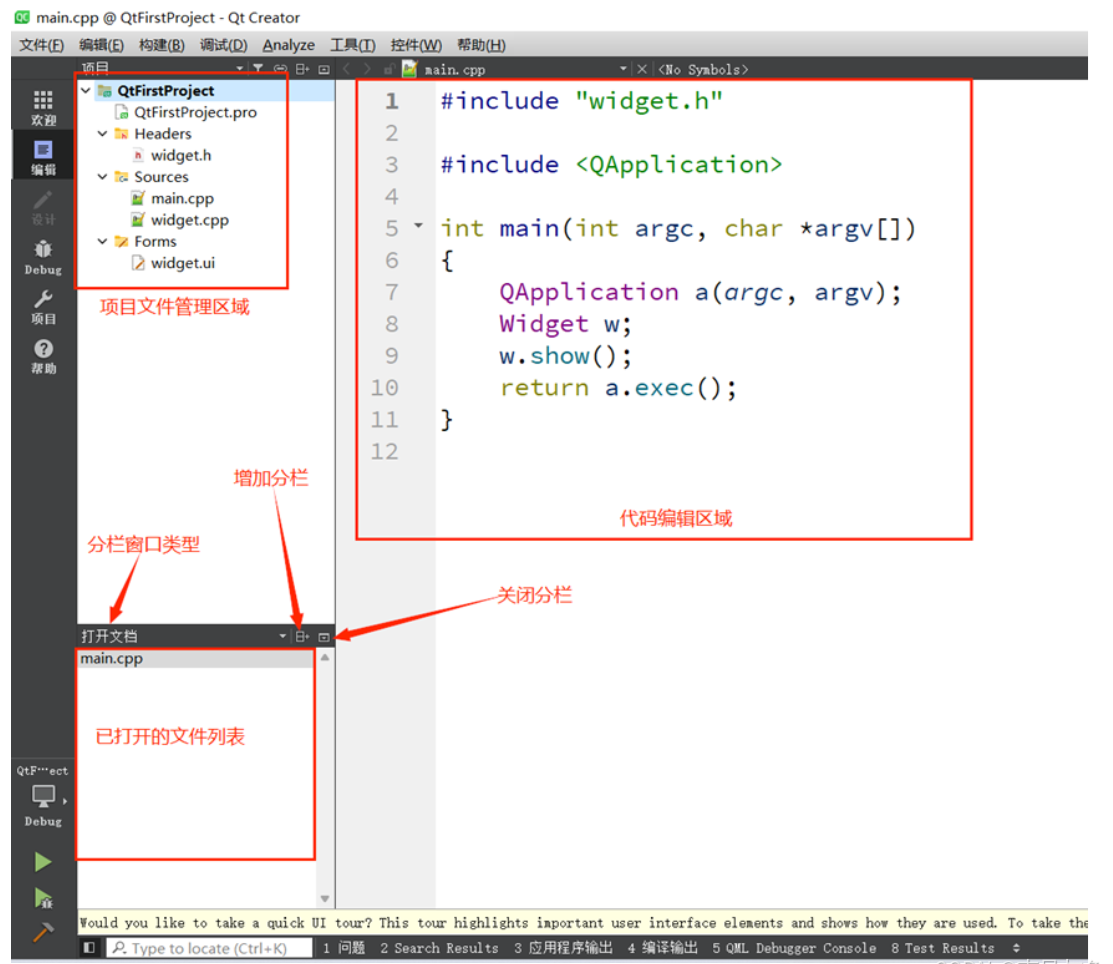Image resolution: width=1113 pixels, height=964 pixels.
Task: Split the project sidebar pane
Action: click(x=302, y=69)
